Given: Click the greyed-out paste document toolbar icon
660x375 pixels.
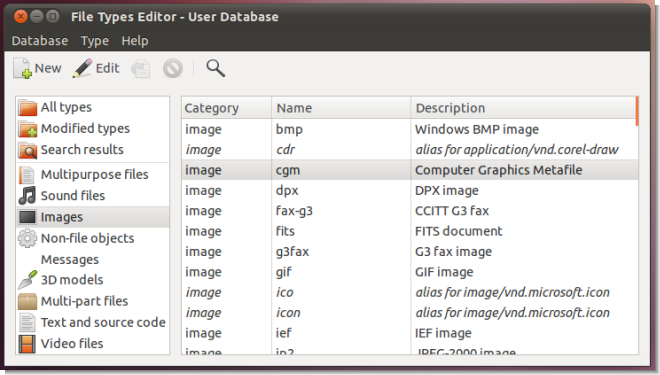Looking at the screenshot, I should pos(141,69).
